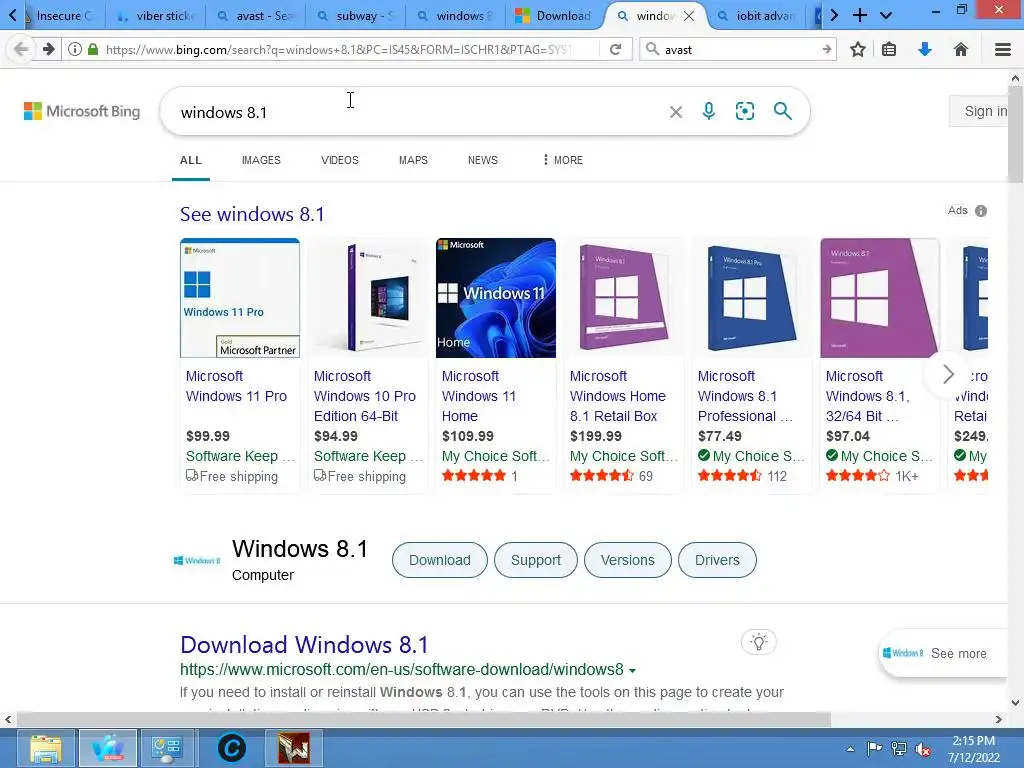Click the browser address bar URL
This screenshot has width=1024, height=768.
(338, 49)
